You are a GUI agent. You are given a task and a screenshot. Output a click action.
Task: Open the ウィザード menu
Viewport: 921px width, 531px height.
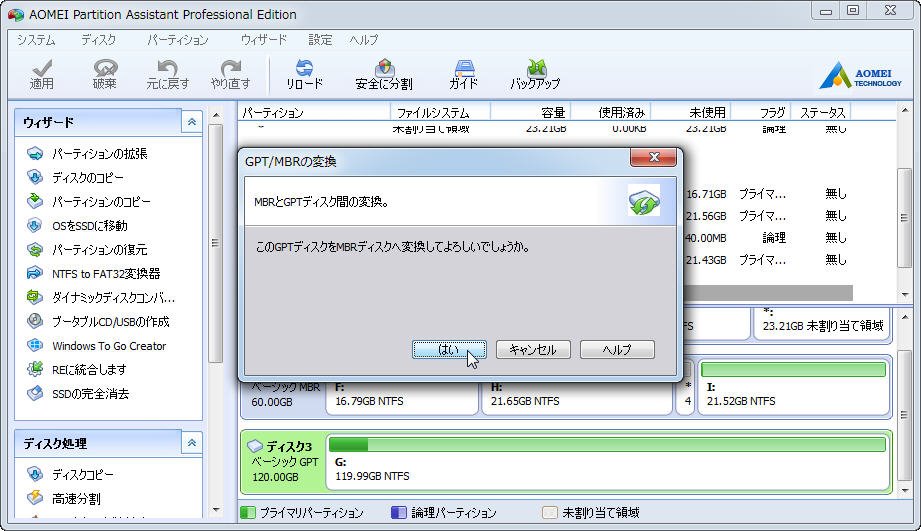pyautogui.click(x=264, y=40)
